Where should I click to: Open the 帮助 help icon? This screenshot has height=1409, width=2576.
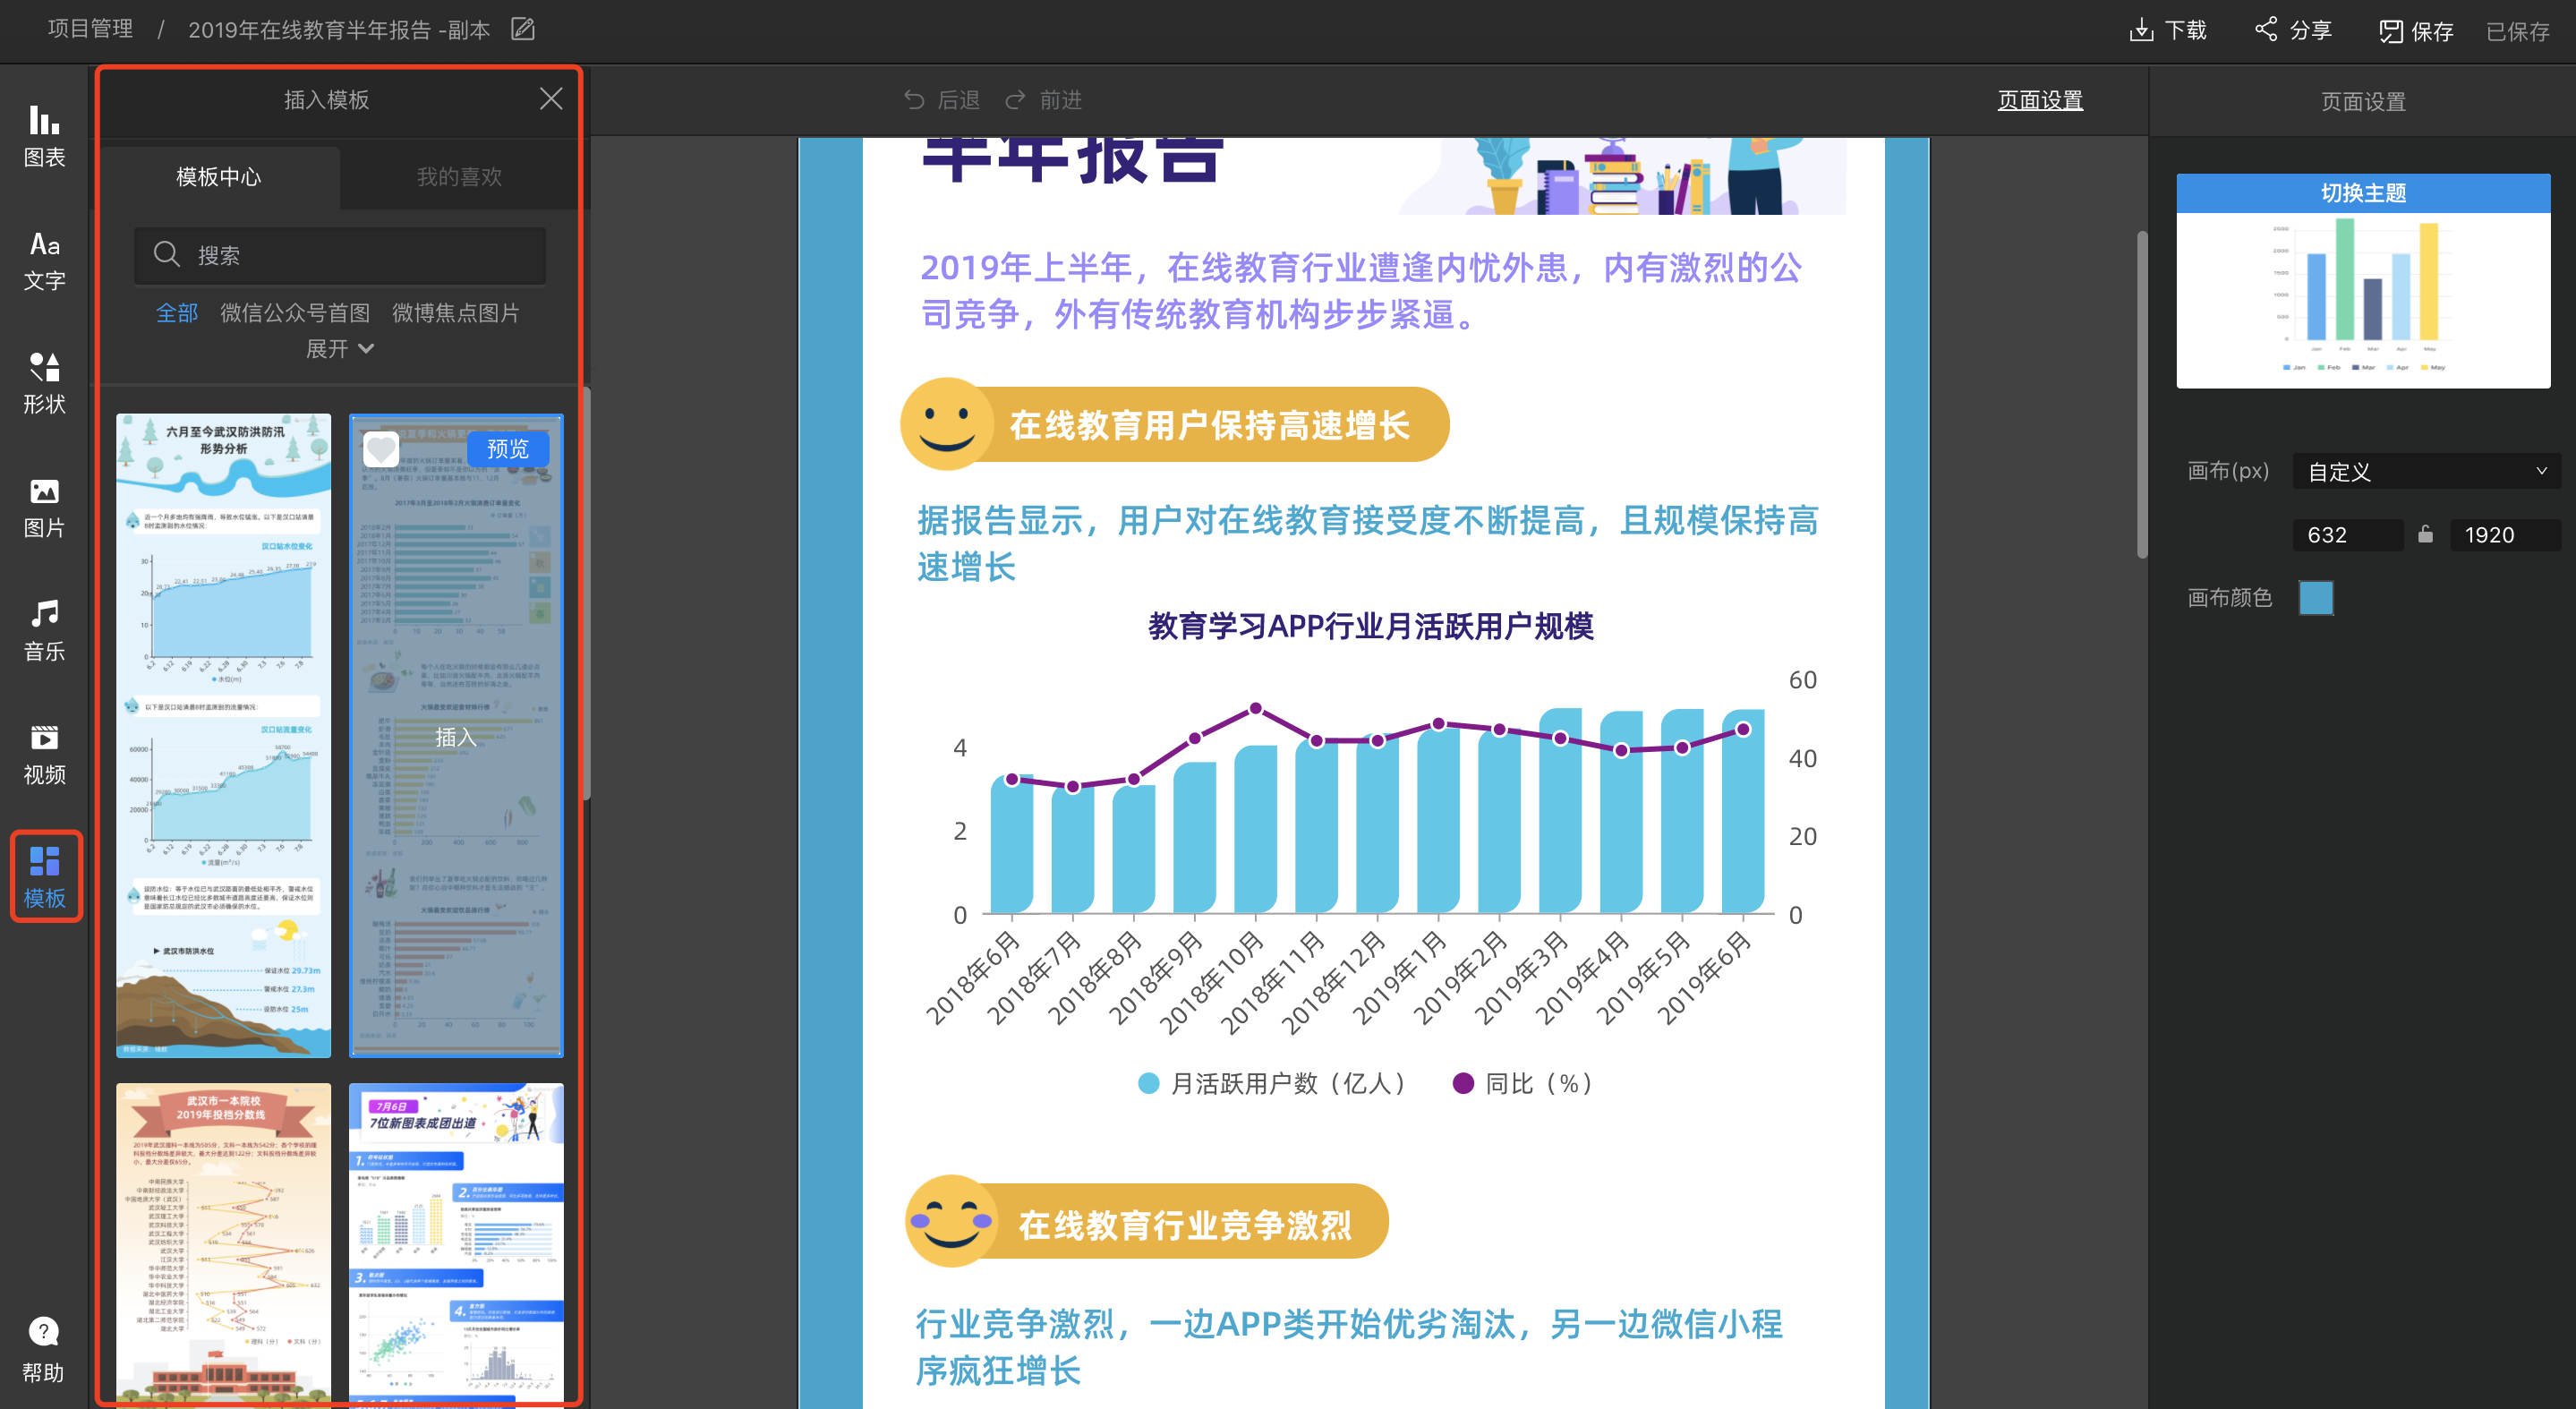pos(43,1349)
